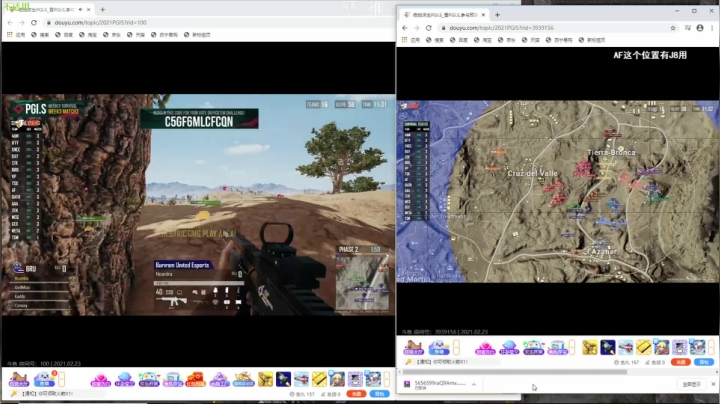Click the orange recharge button in the left window
Viewport: 720px width, 404px height.
[356, 394]
